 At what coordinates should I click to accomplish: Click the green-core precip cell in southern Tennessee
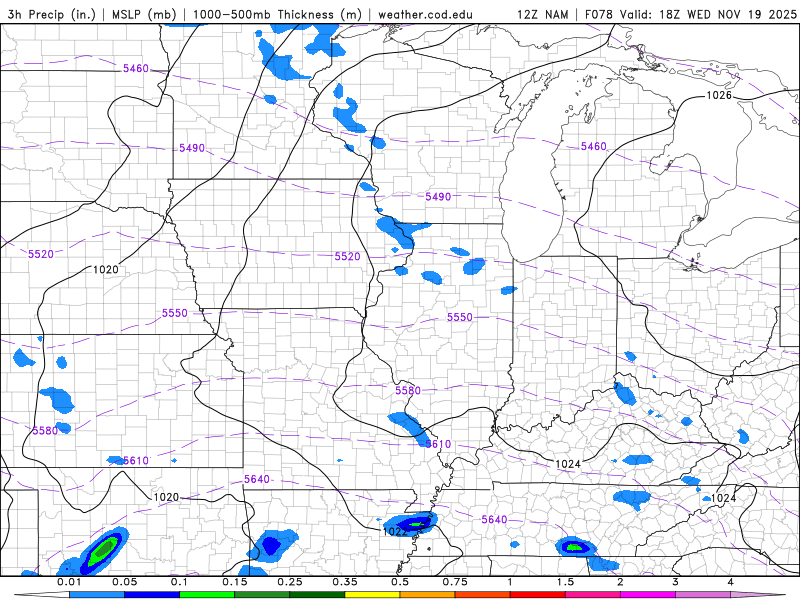pos(576,546)
